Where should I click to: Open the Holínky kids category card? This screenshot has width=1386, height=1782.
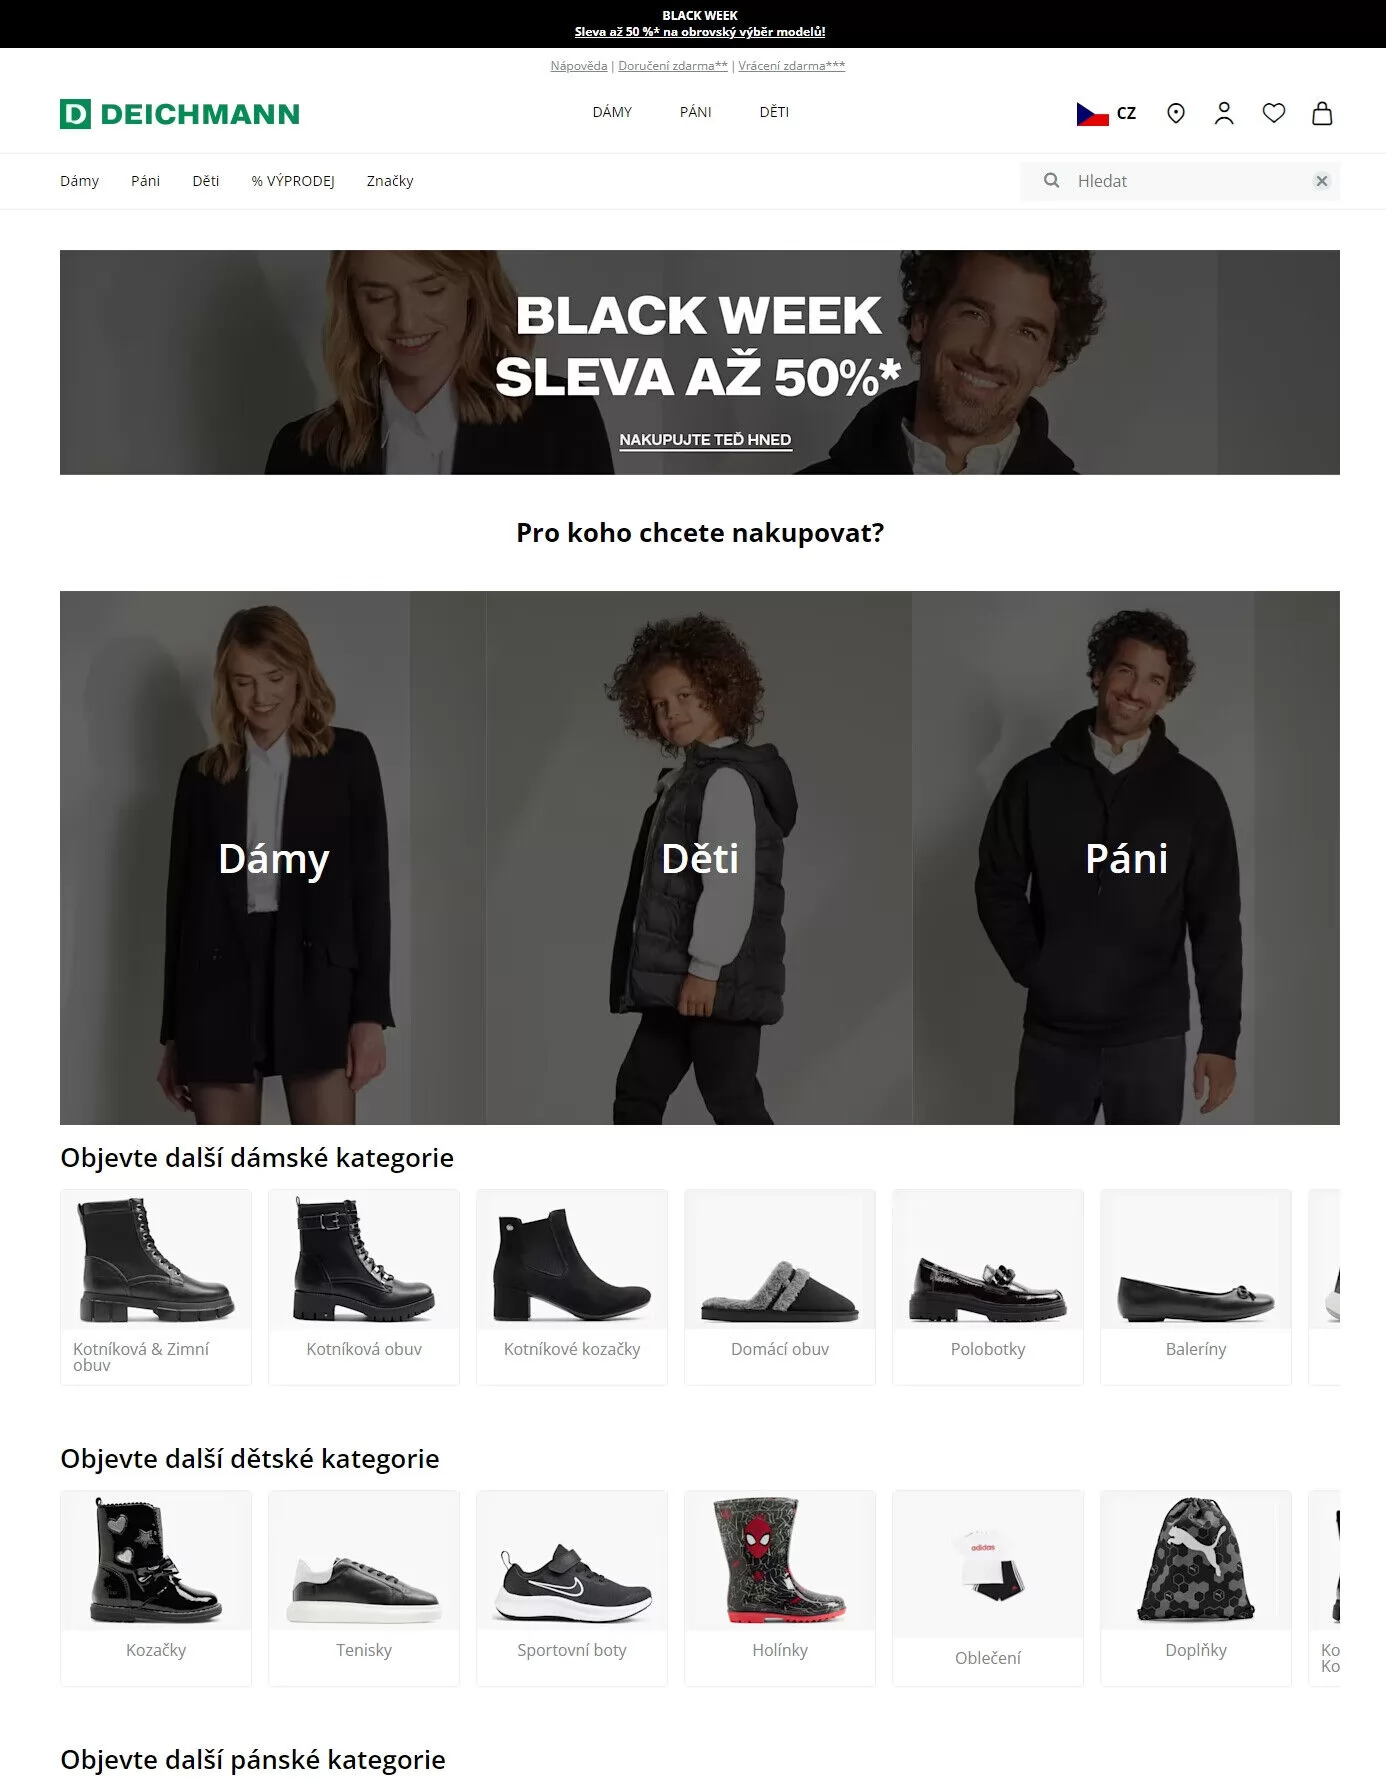(780, 1588)
